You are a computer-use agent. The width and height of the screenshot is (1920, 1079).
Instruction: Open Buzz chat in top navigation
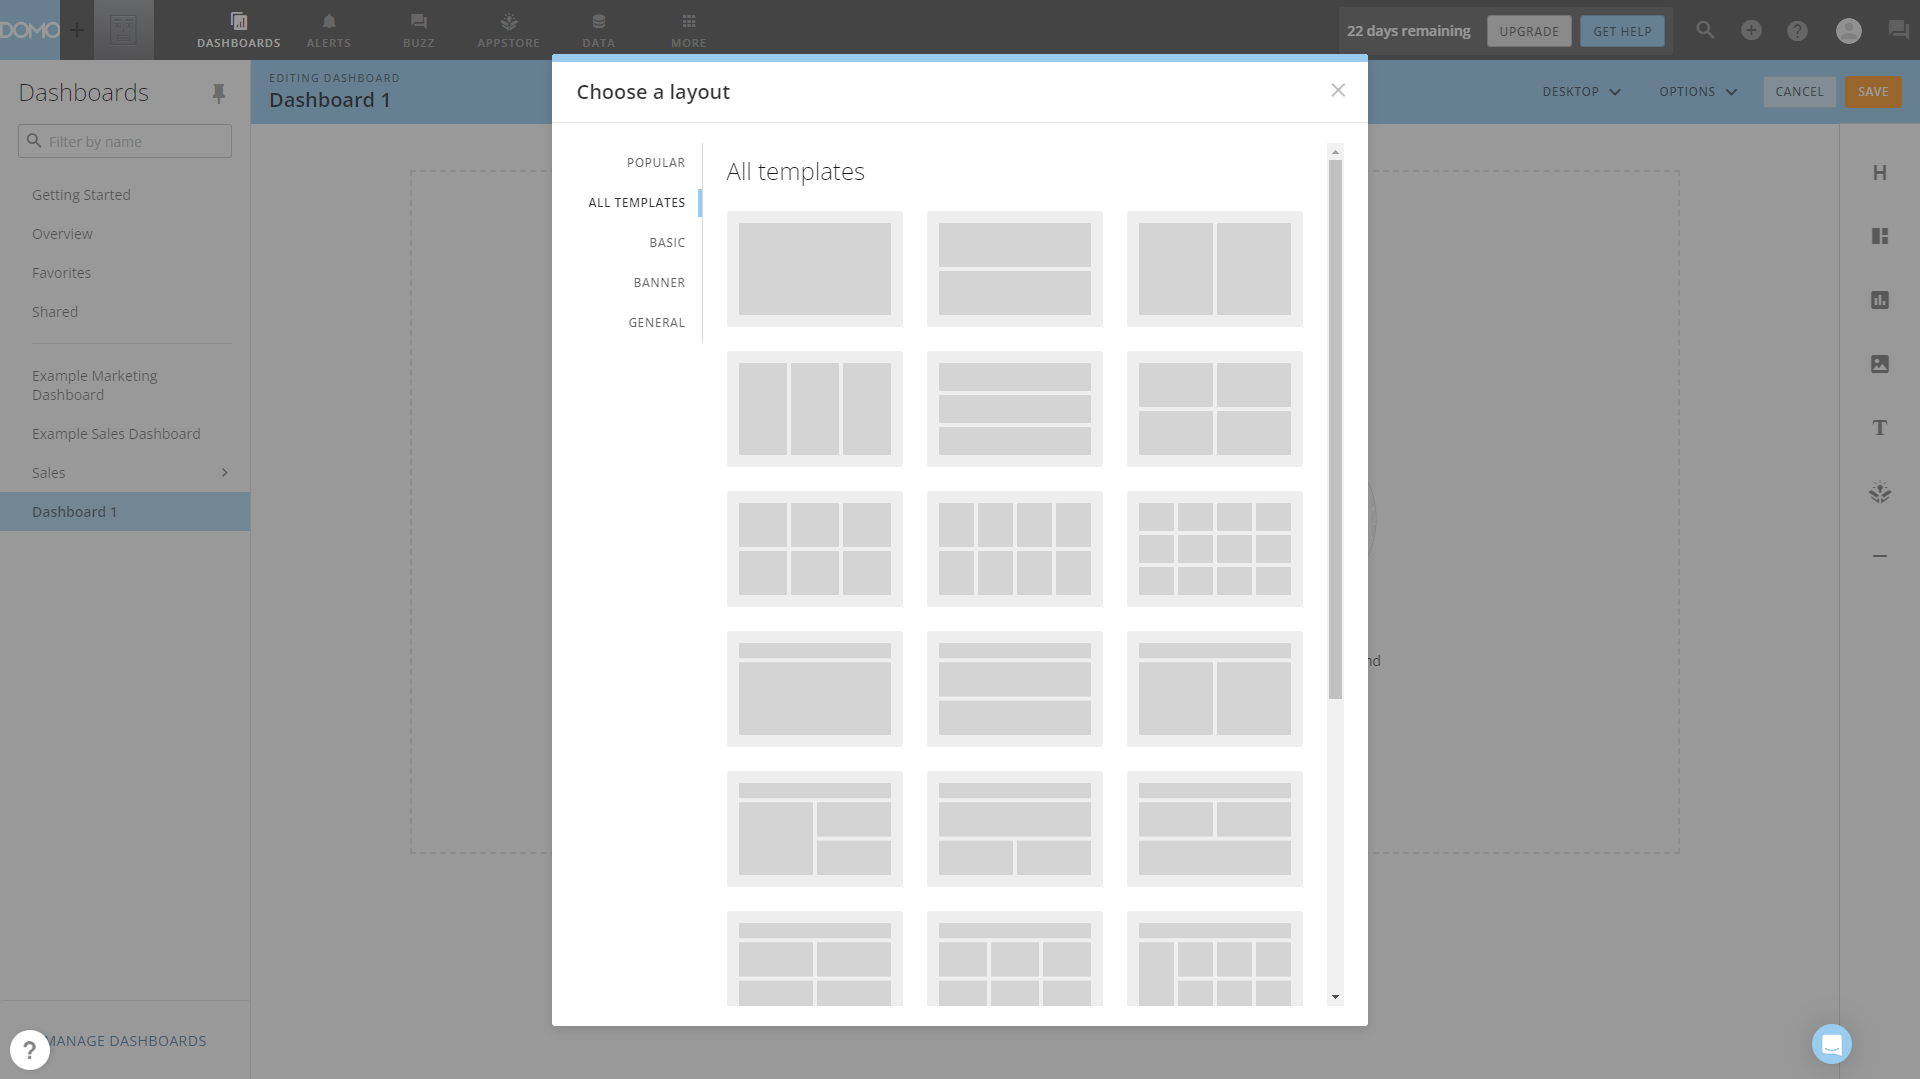point(418,30)
